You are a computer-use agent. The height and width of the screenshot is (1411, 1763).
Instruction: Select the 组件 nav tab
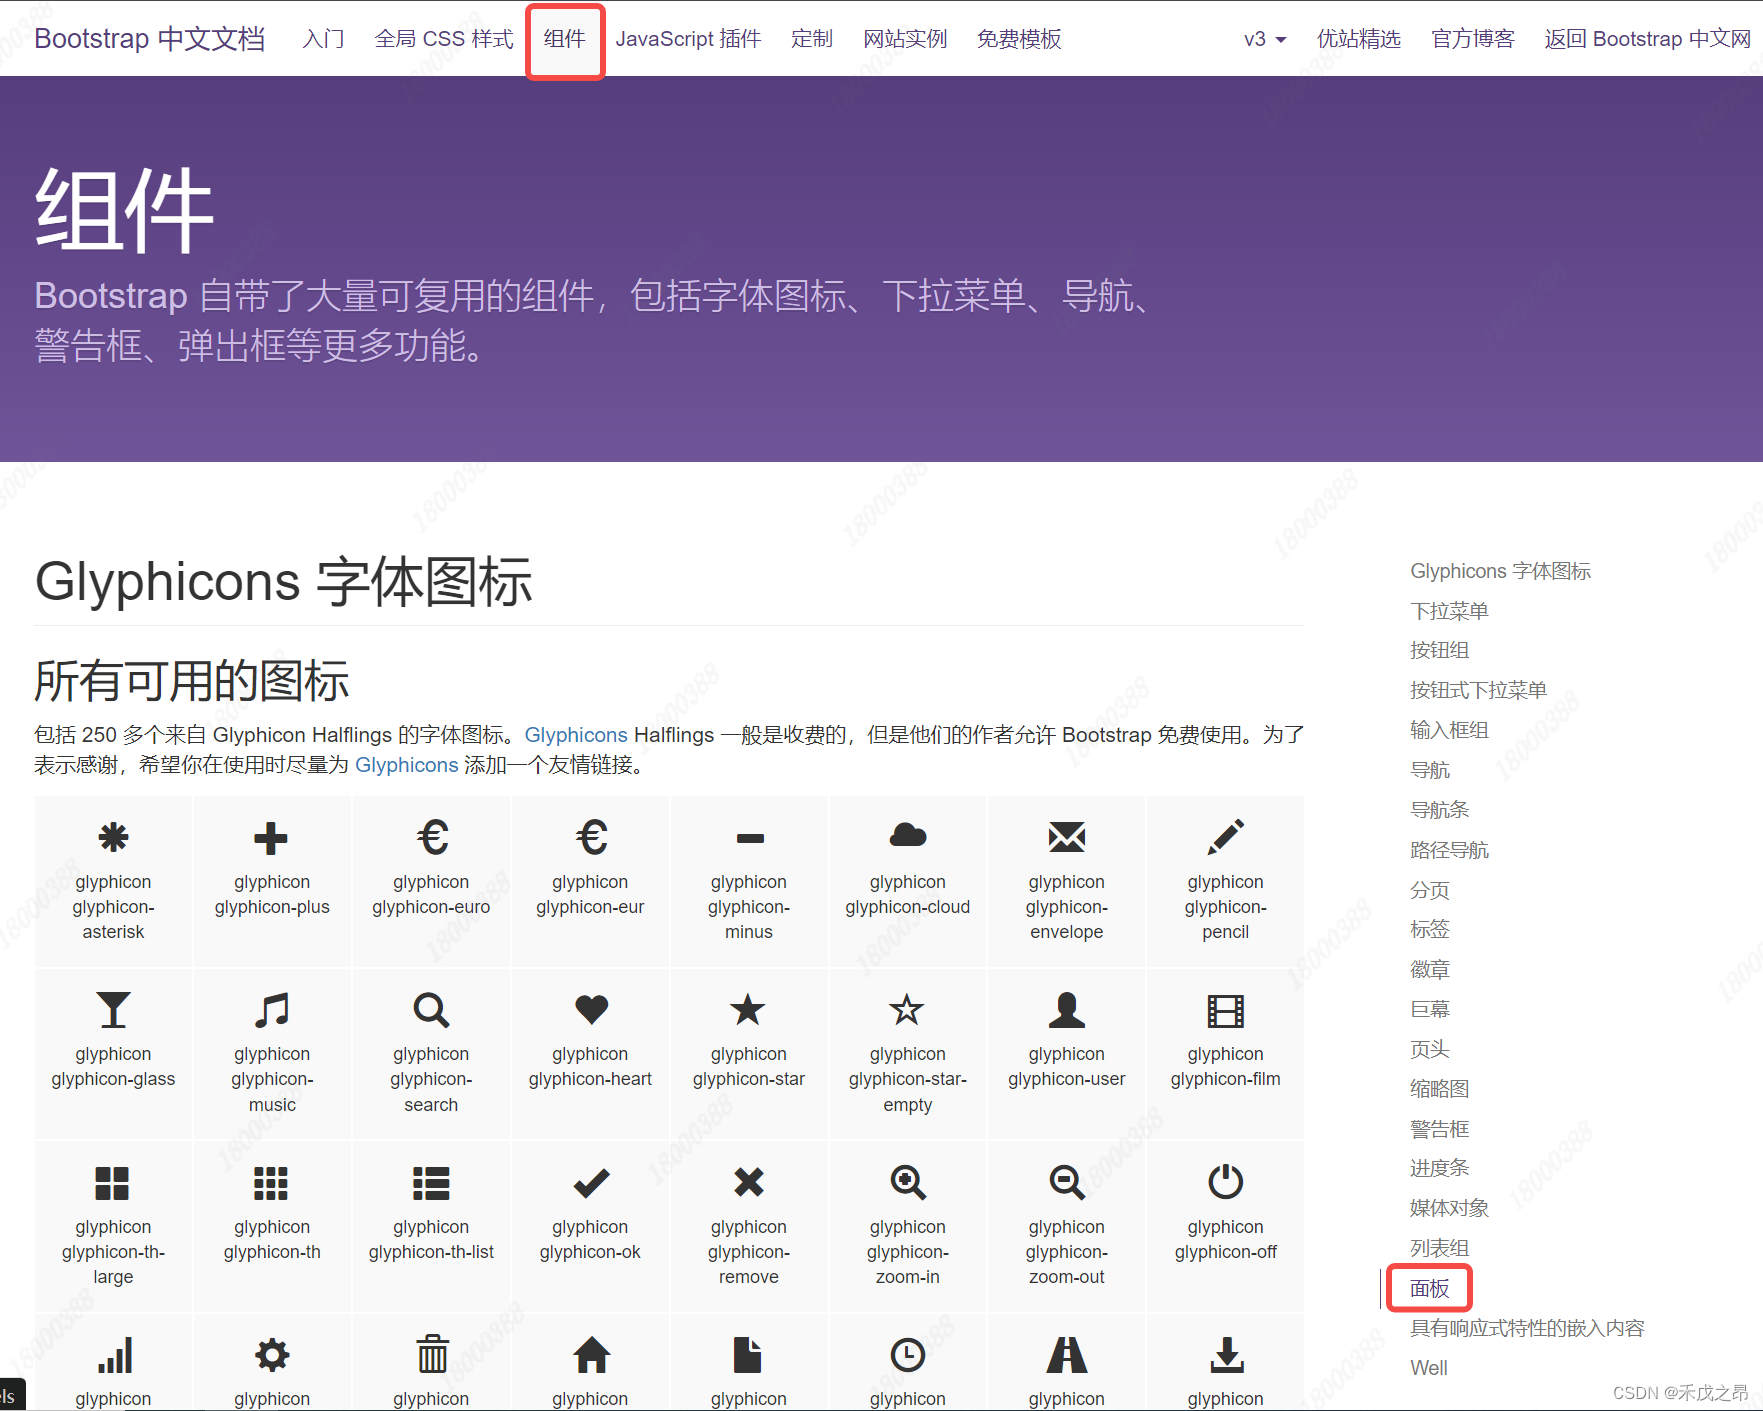pyautogui.click(x=565, y=39)
